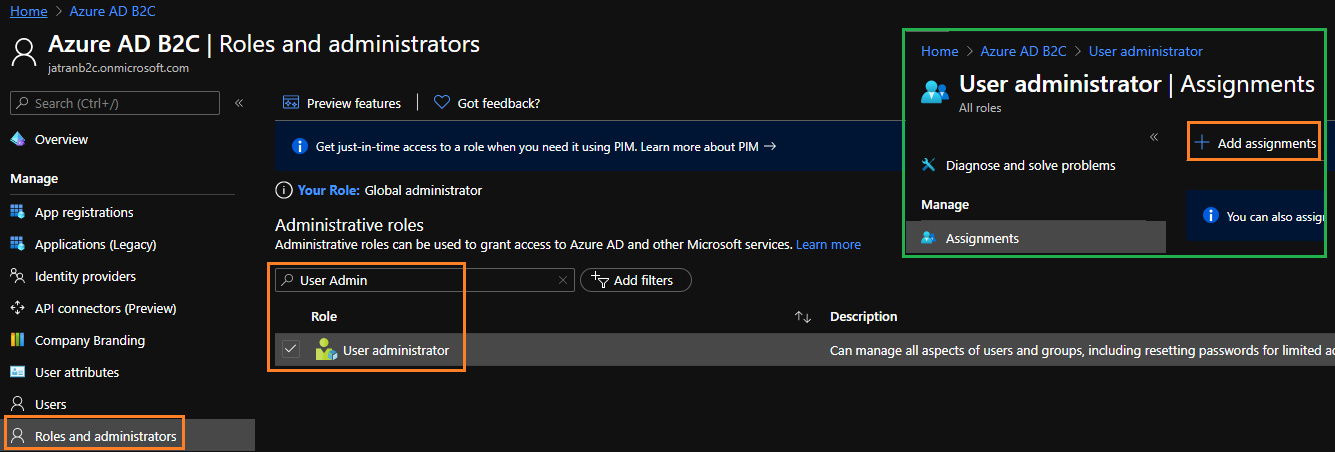
Task: Select Assignments in User administrator pane
Action: click(x=1036, y=238)
